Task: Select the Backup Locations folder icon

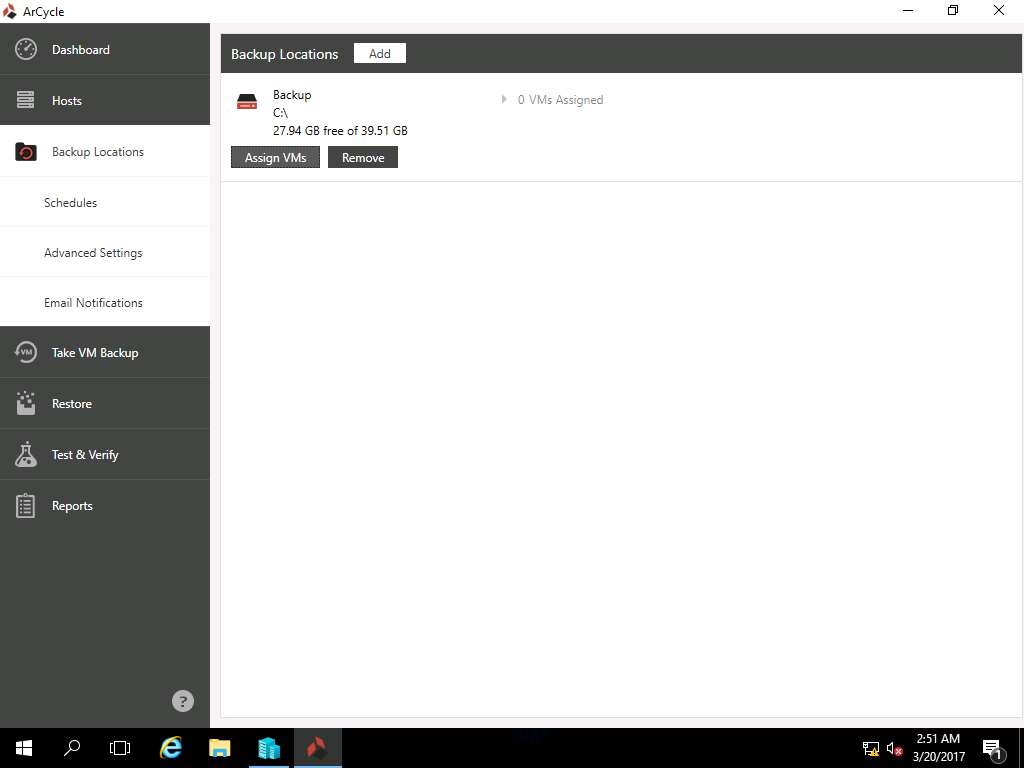Action: pyautogui.click(x=25, y=152)
